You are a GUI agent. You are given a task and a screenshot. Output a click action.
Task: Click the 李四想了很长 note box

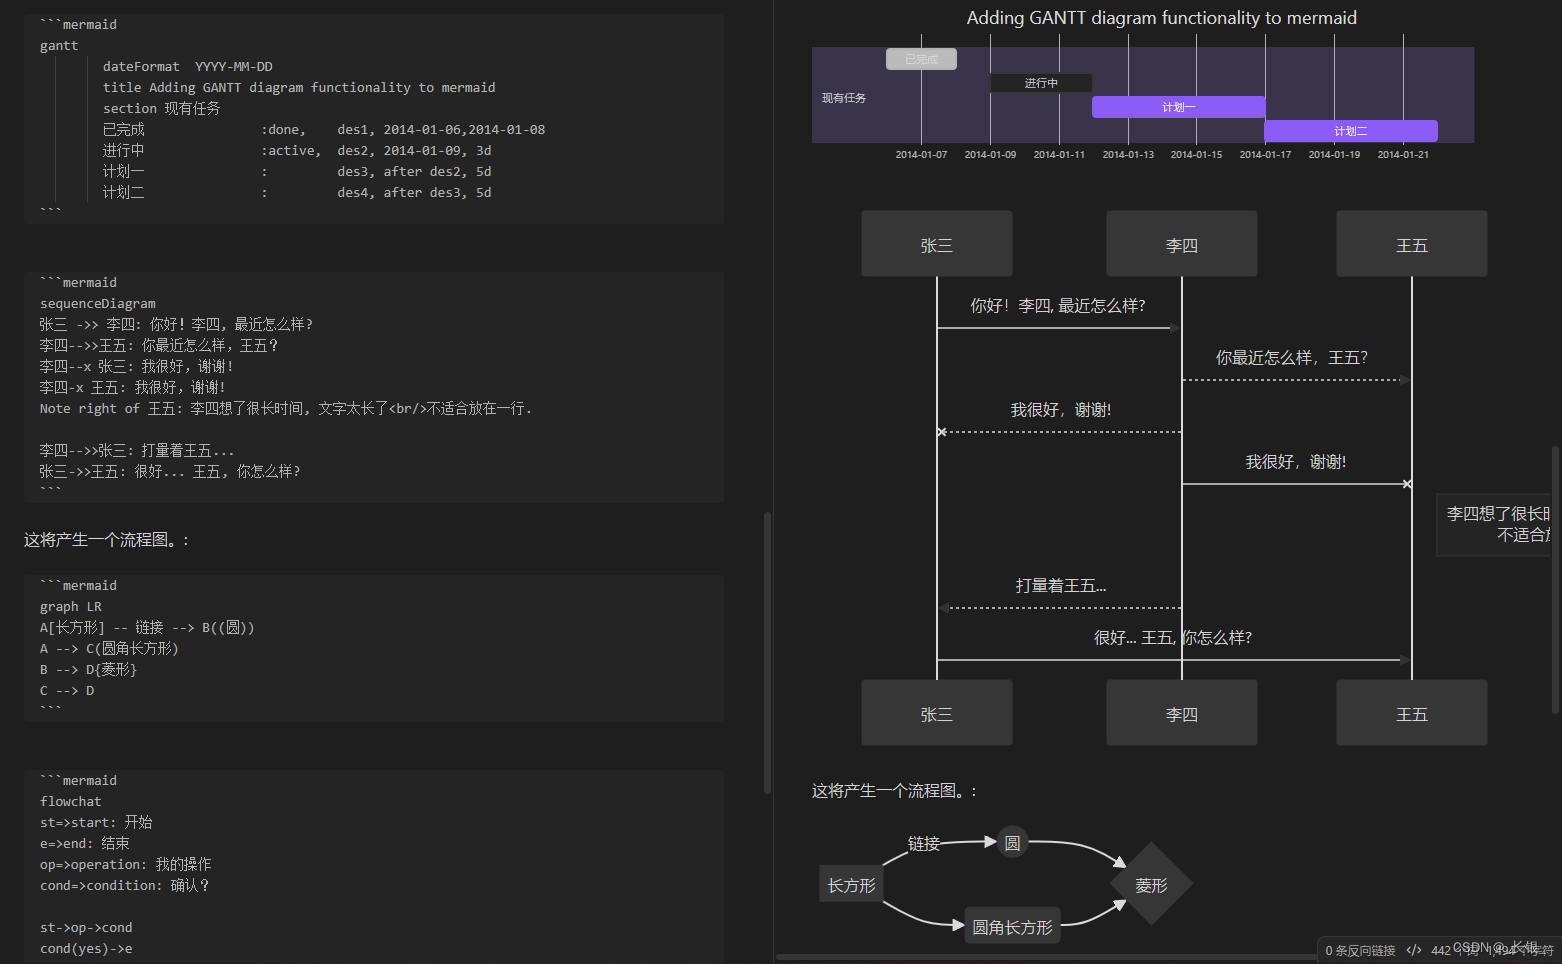click(x=1494, y=525)
